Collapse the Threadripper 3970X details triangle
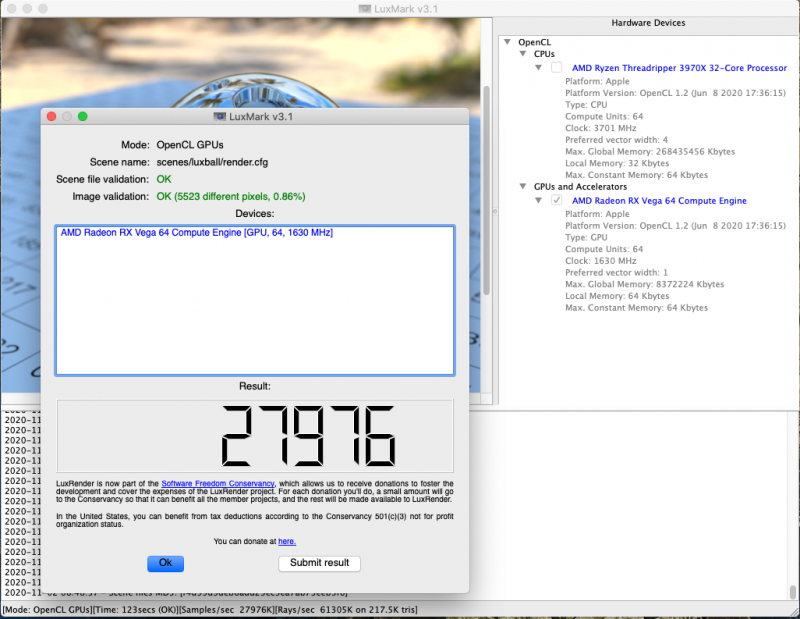800x619 pixels. point(538,67)
